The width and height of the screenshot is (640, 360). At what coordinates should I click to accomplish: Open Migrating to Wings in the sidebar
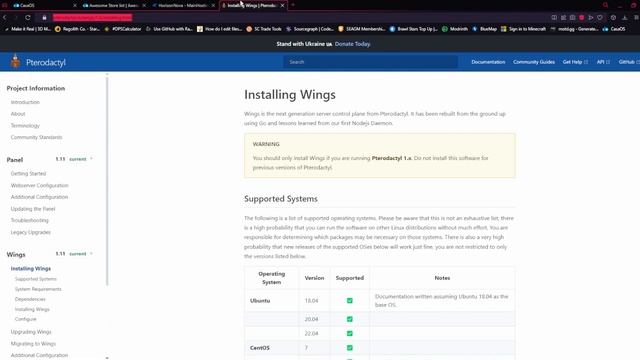33,344
